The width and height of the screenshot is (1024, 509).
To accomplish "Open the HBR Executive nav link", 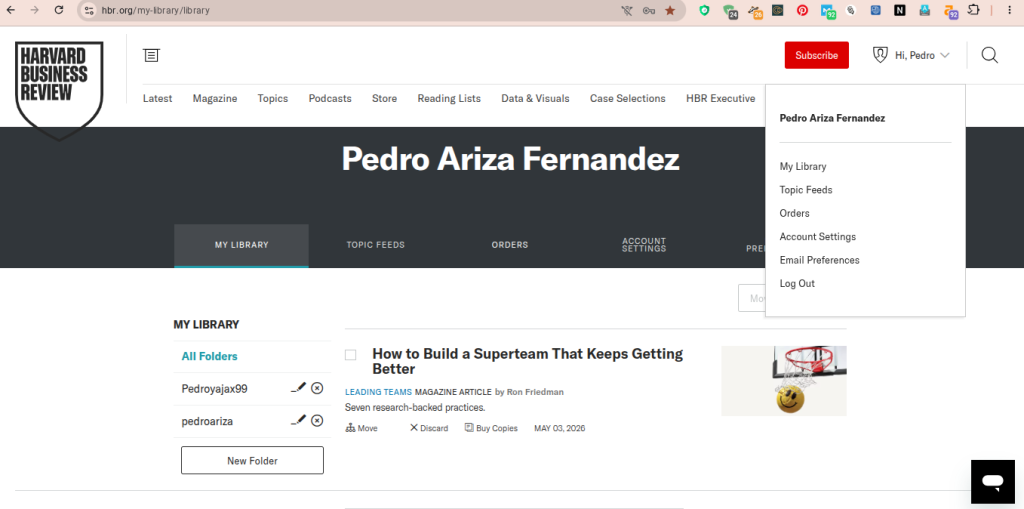I will pos(720,99).
